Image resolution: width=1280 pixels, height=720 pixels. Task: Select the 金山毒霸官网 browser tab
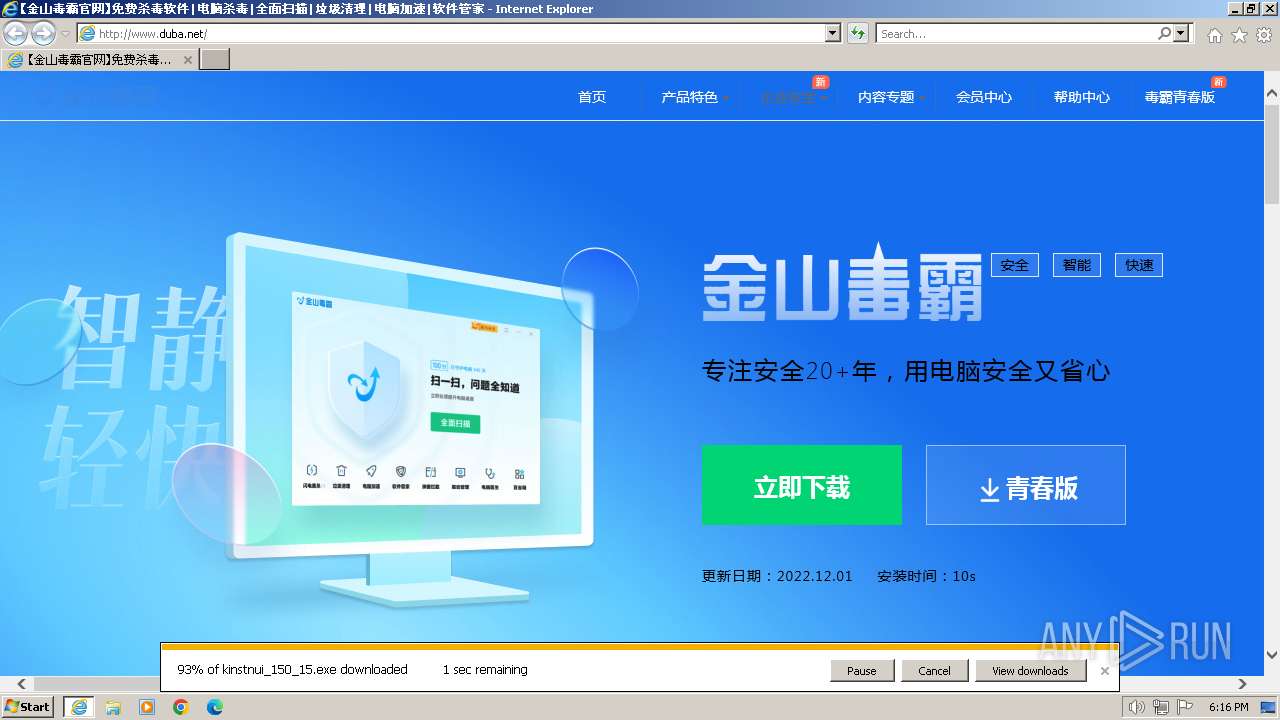click(98, 60)
